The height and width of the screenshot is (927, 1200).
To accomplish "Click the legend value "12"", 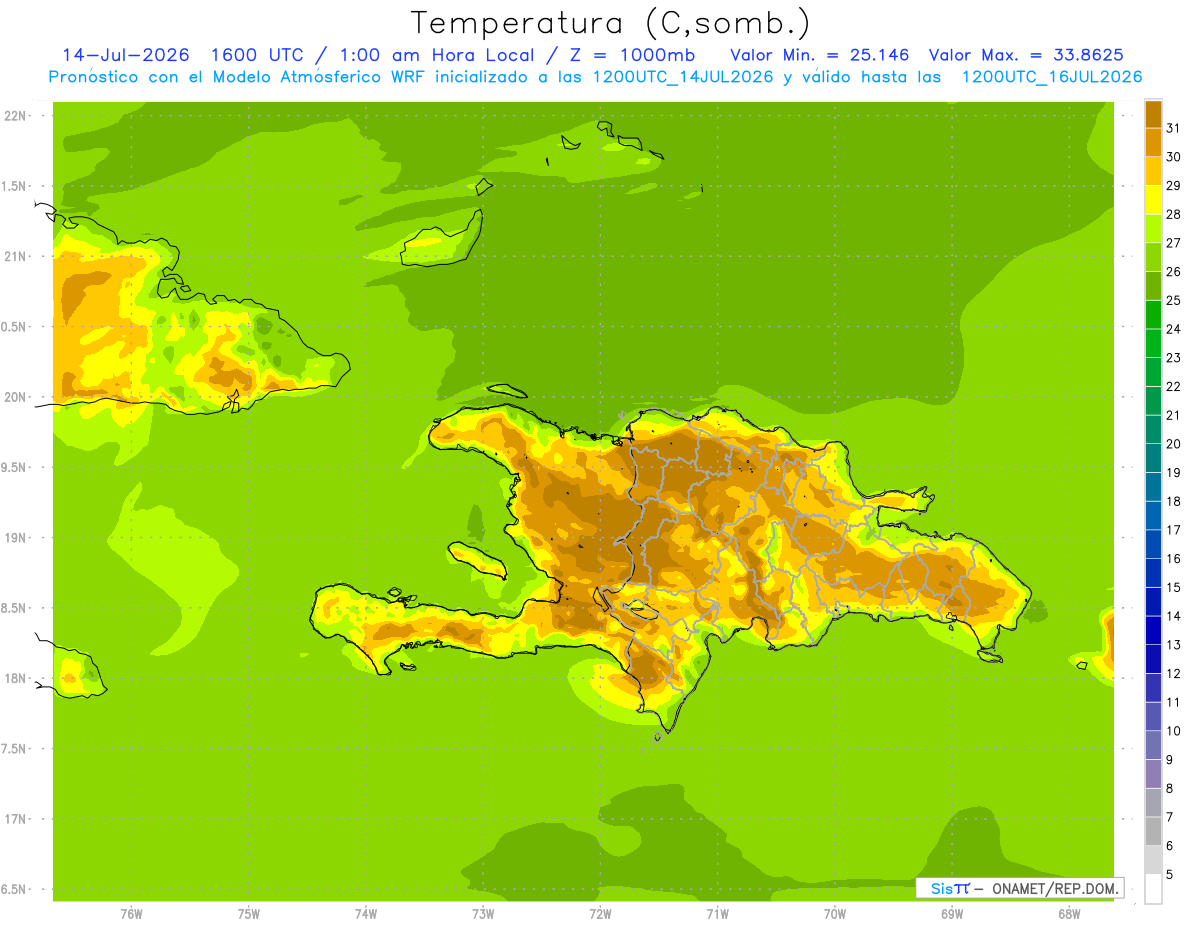I will (1174, 674).
